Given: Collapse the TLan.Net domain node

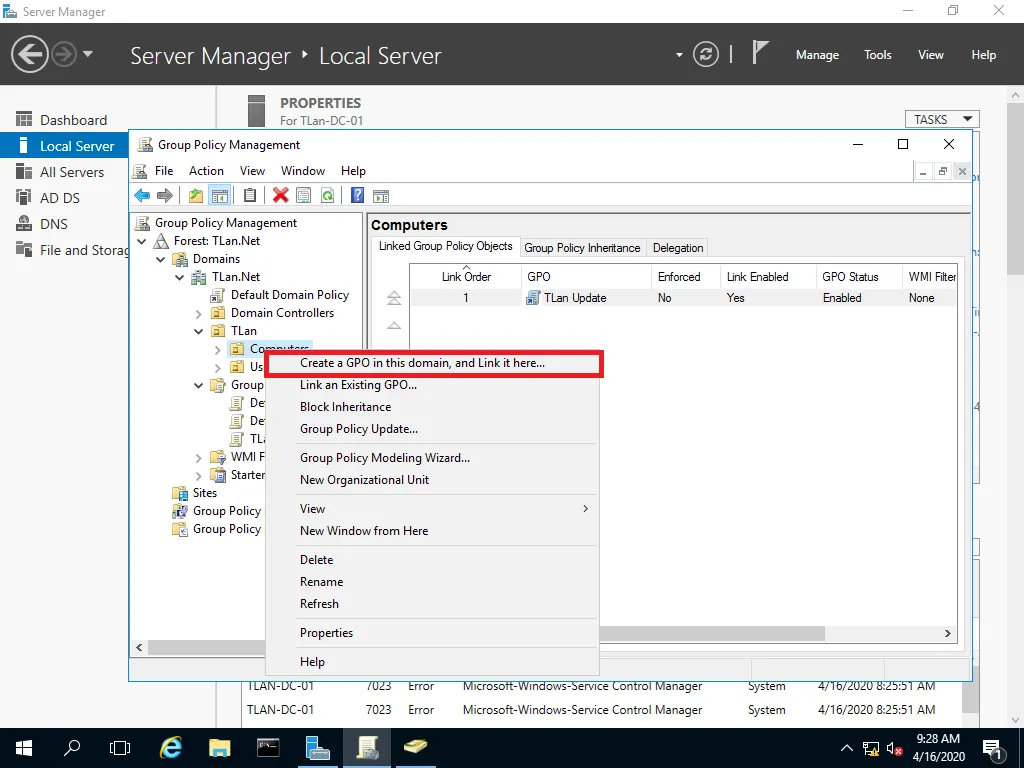Looking at the screenshot, I should [x=180, y=278].
